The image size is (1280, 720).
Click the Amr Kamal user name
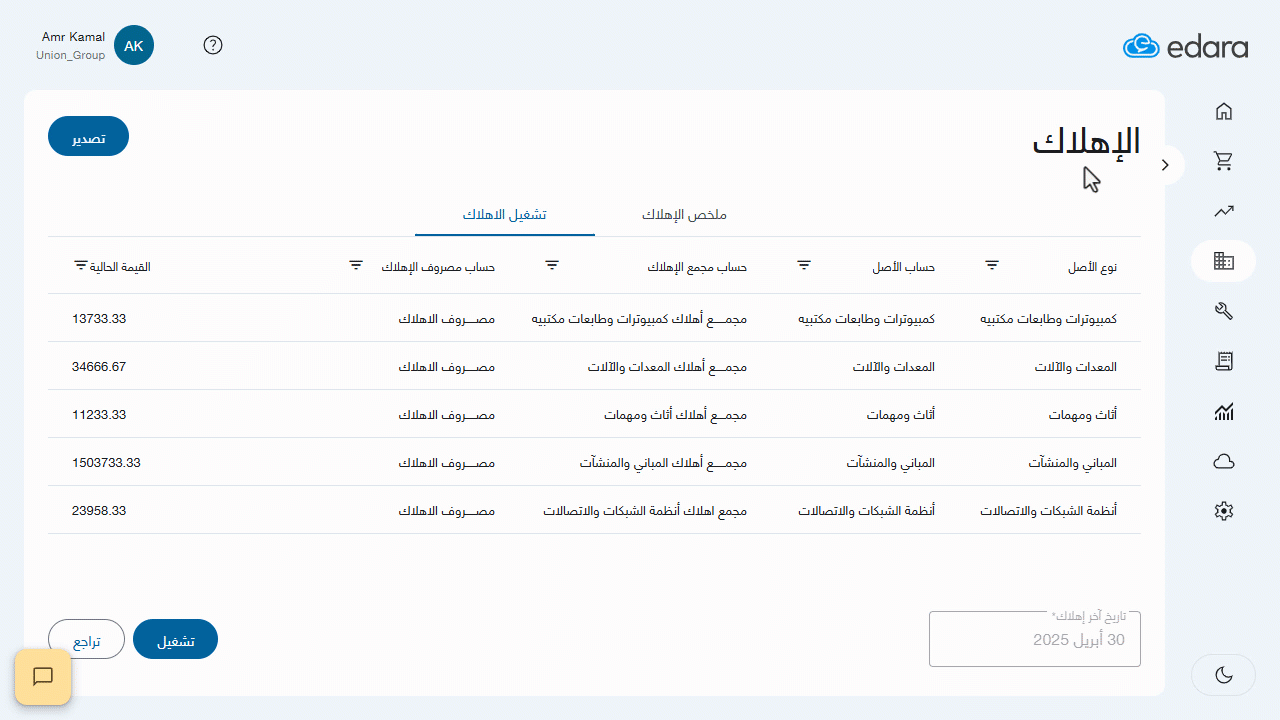(x=73, y=37)
